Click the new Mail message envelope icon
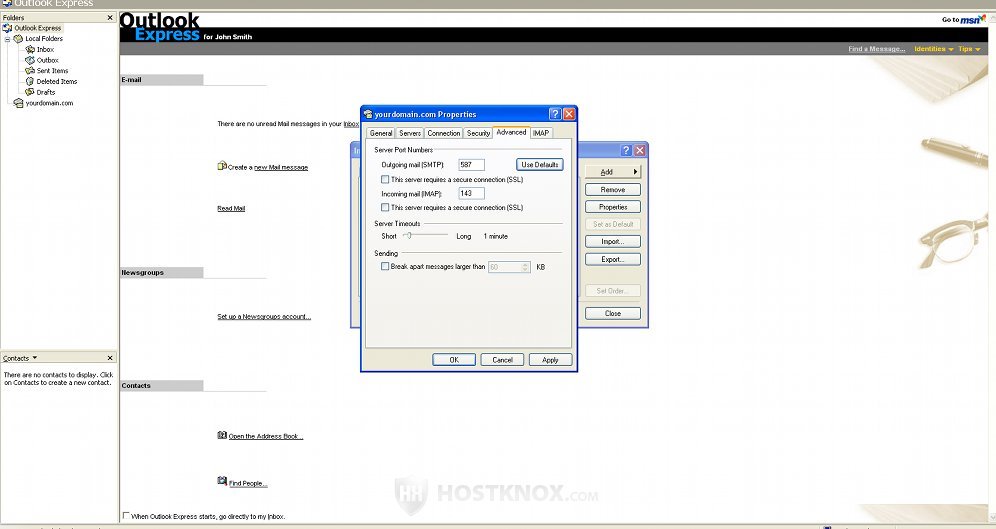 (x=222, y=166)
